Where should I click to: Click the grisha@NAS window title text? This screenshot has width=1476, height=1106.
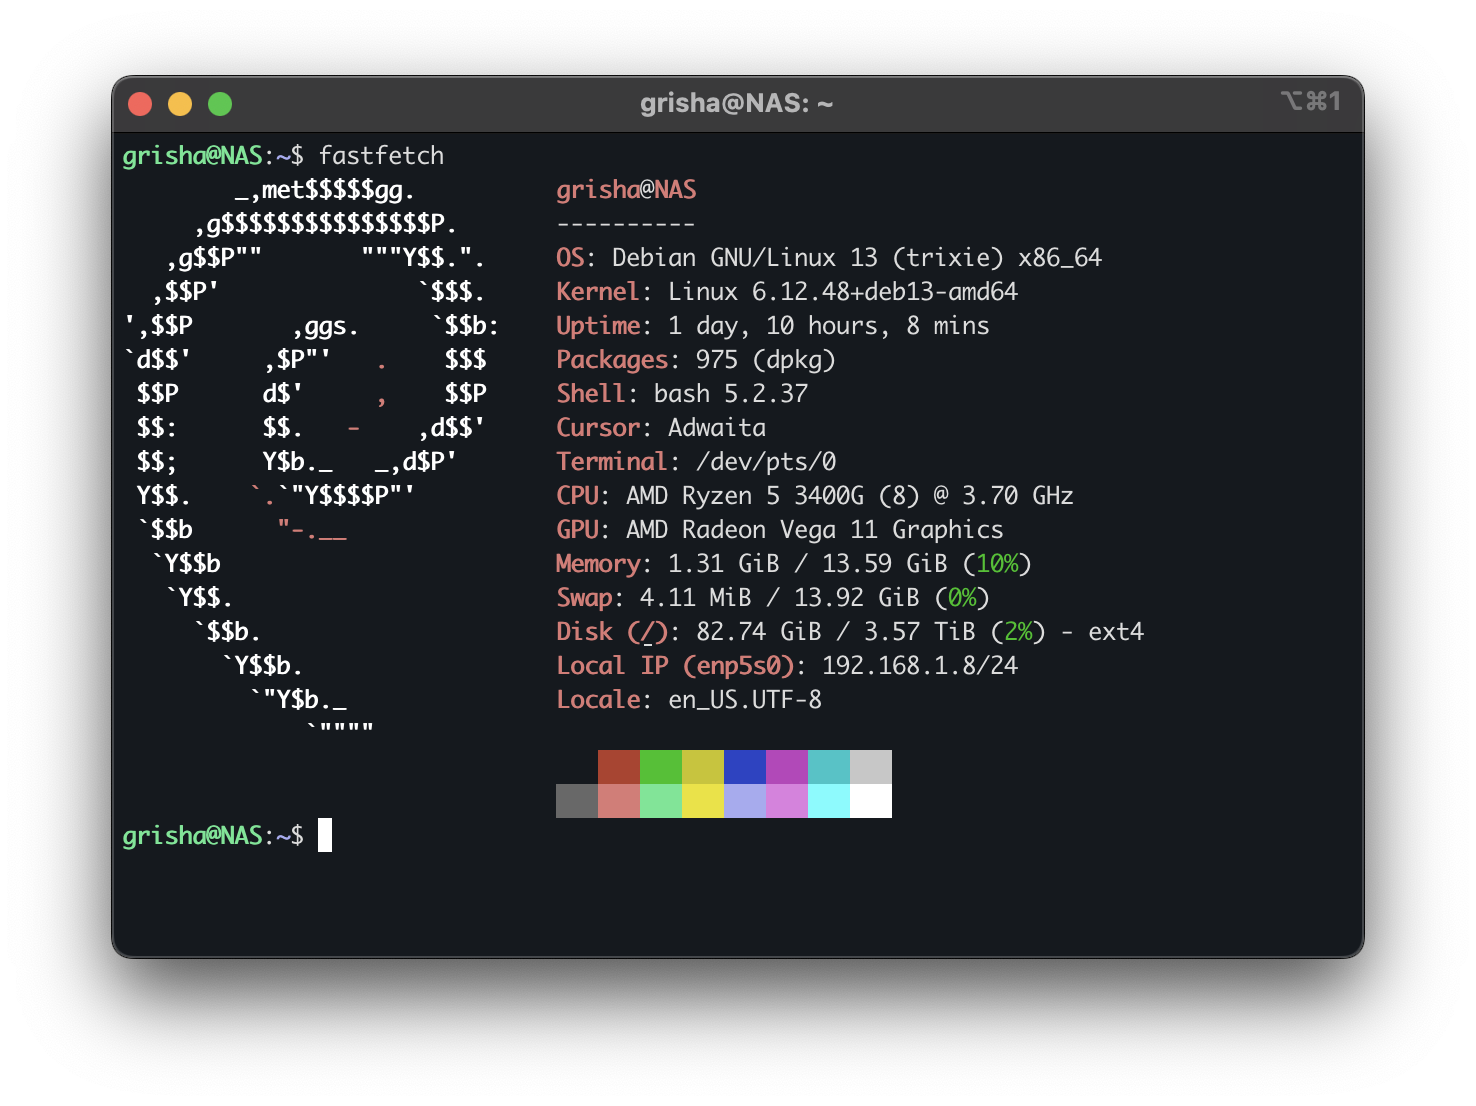click(736, 104)
